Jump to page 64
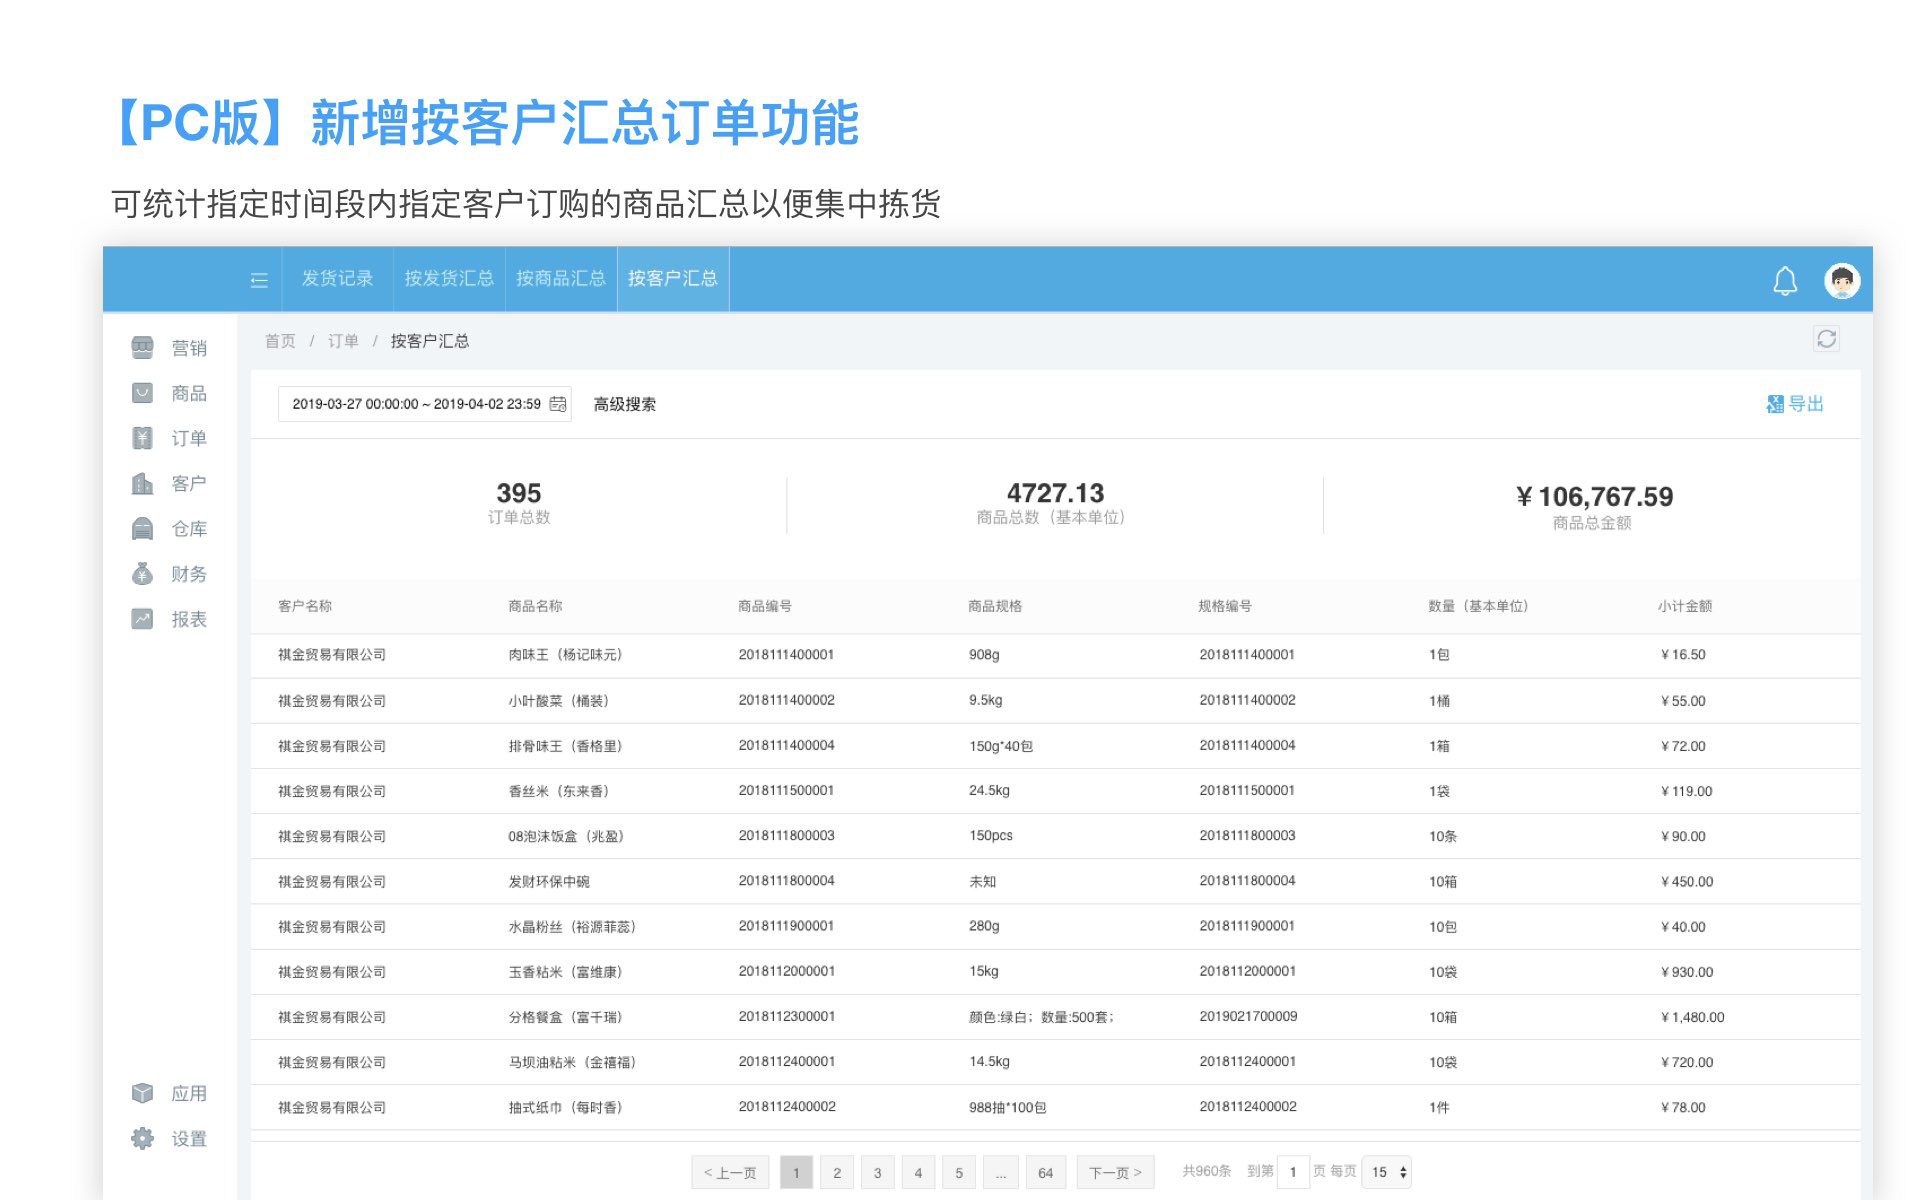Image resolution: width=1920 pixels, height=1200 pixels. click(1045, 1172)
